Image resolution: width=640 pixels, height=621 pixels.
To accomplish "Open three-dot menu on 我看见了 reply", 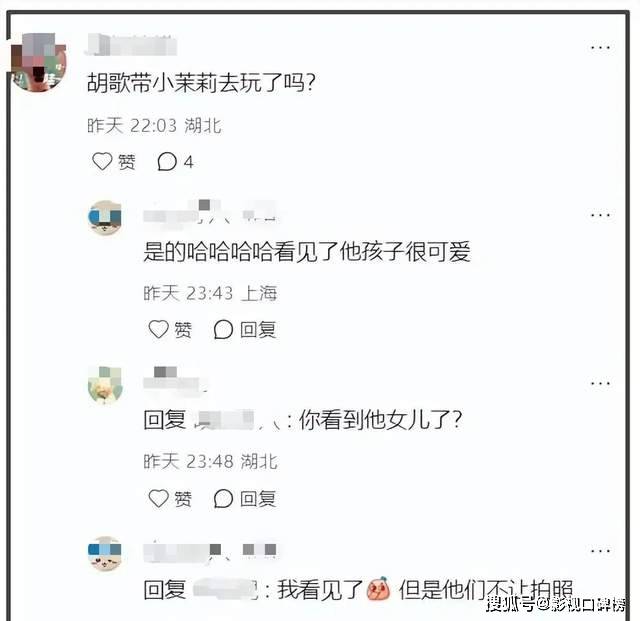I will (x=600, y=551).
